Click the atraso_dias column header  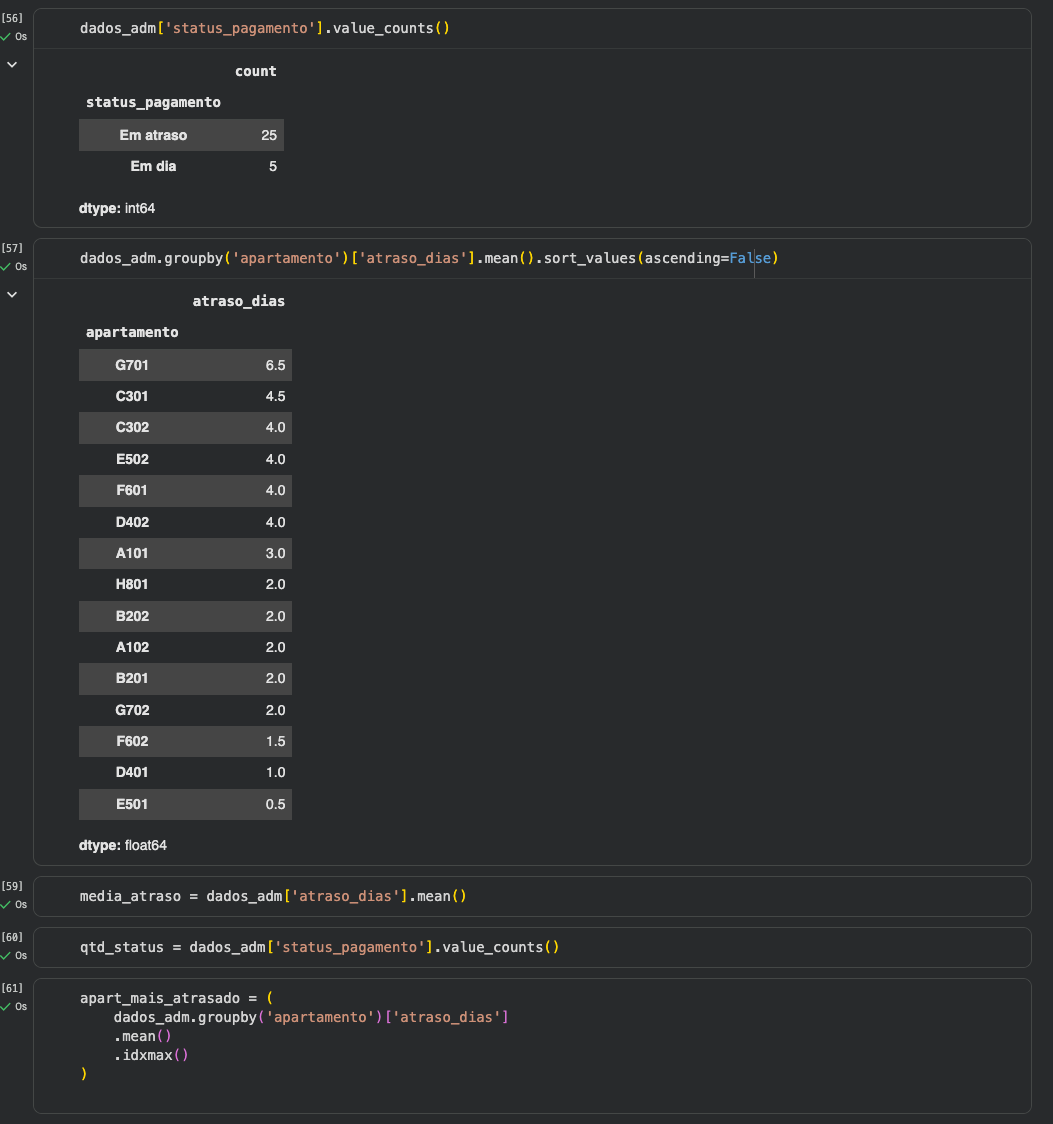click(x=238, y=301)
